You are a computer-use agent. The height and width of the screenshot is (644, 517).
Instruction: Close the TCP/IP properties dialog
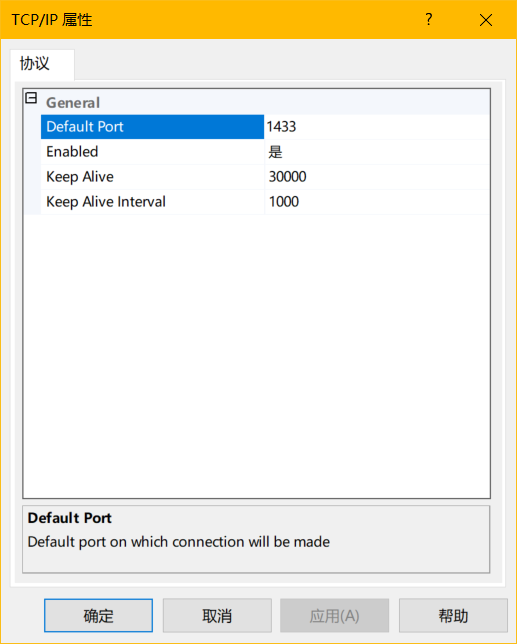click(486, 20)
